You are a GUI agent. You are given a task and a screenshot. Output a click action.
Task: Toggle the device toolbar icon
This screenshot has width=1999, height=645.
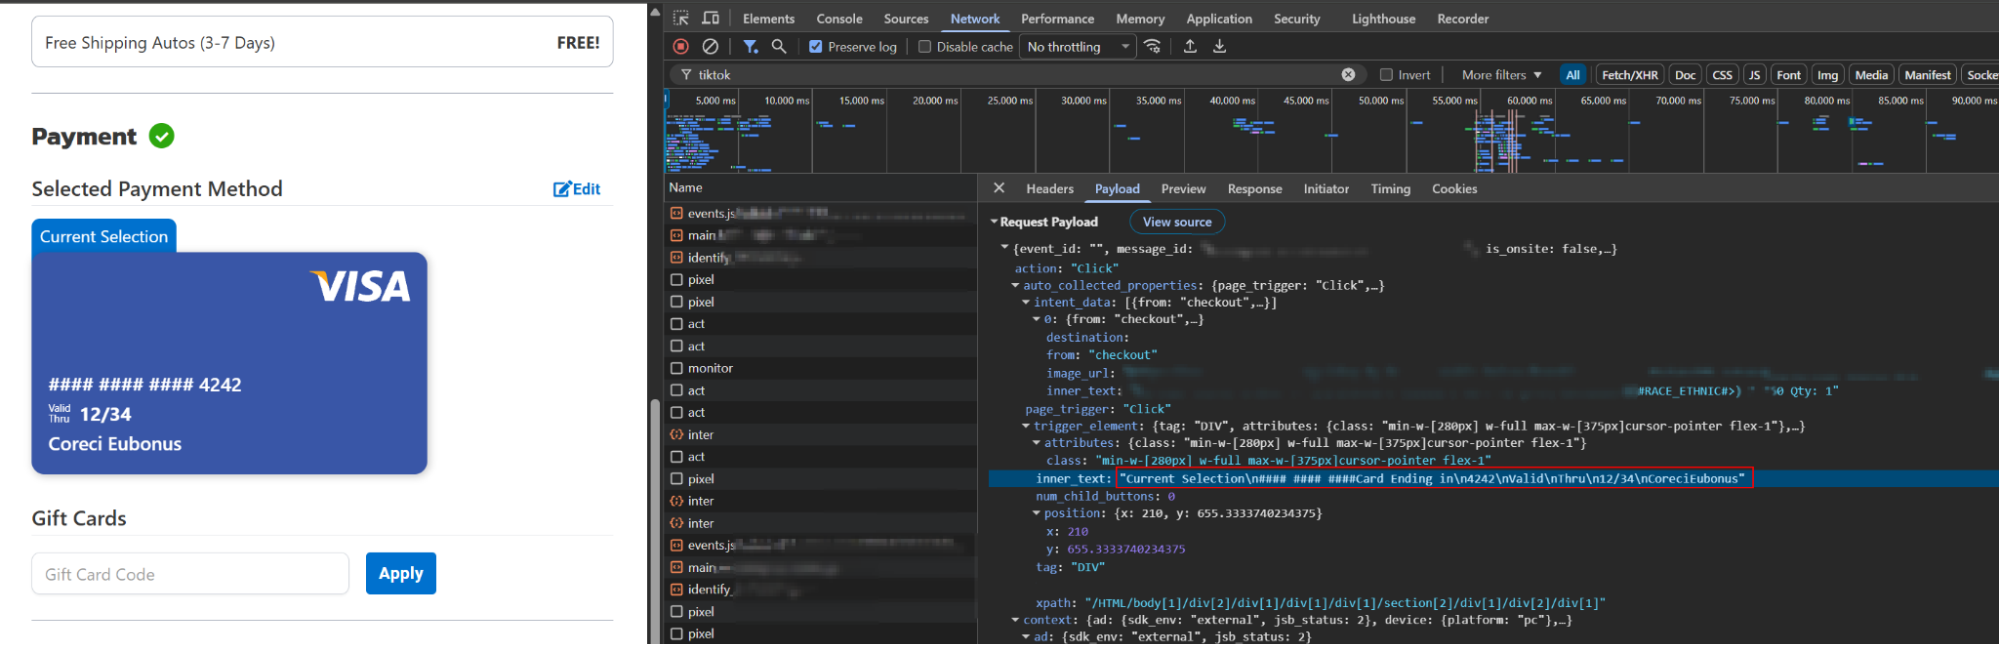click(711, 18)
